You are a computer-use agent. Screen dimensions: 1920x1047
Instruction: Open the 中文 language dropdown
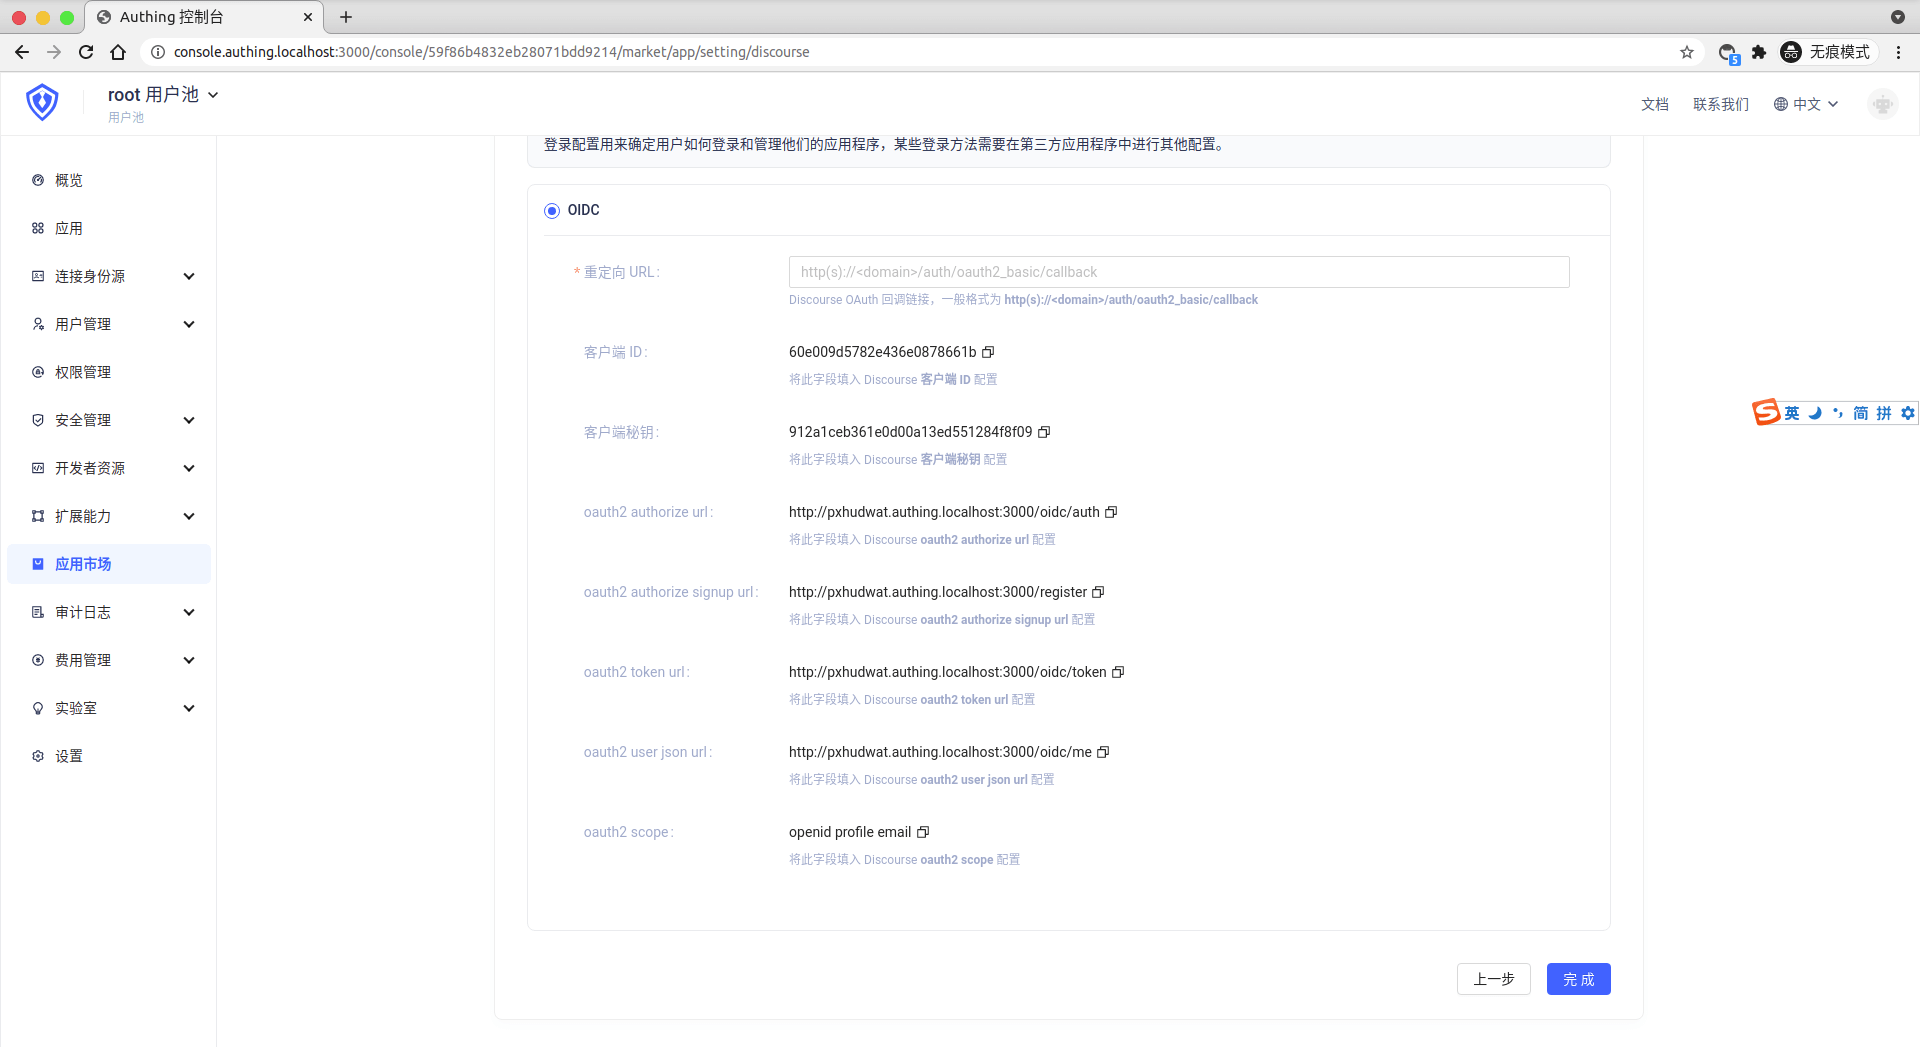click(1806, 104)
